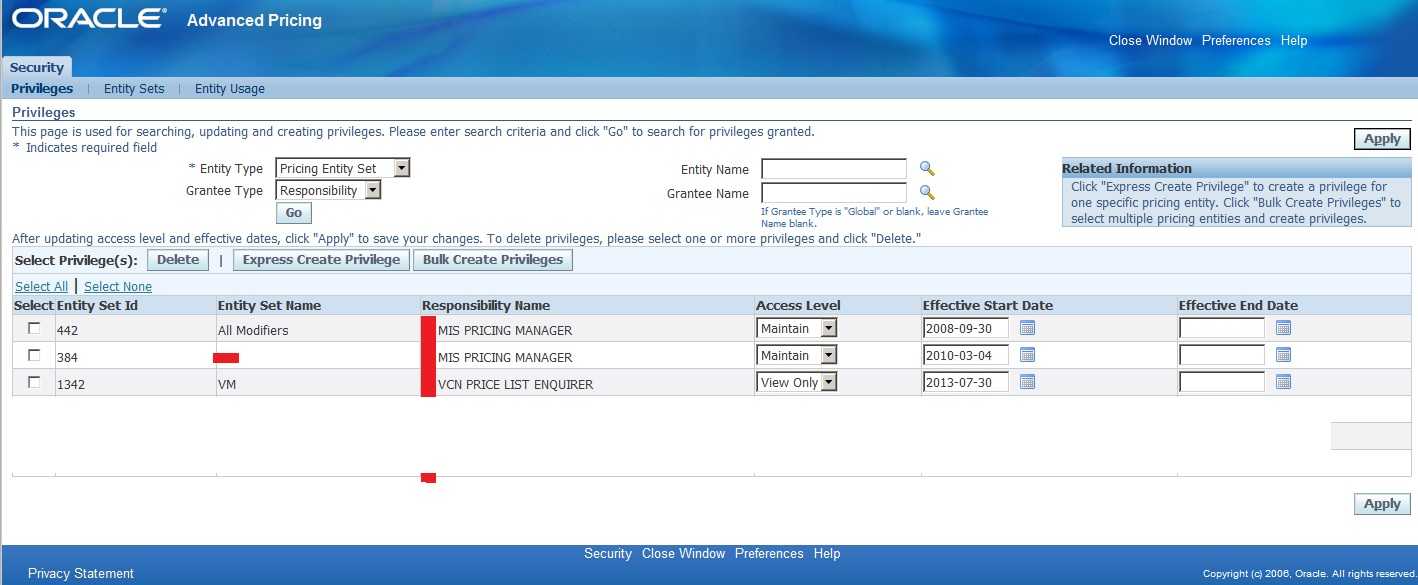Click the Effective Start Date column header
The width and height of the screenshot is (1418, 585).
pos(988,305)
